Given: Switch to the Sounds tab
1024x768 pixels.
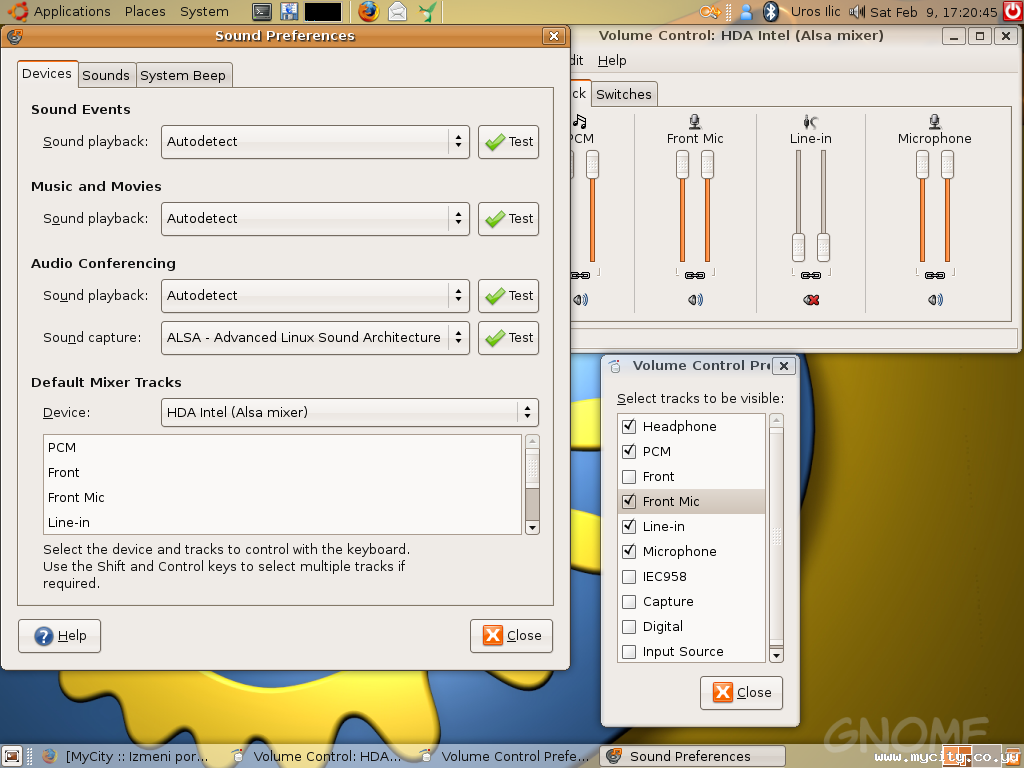Looking at the screenshot, I should tap(106, 75).
